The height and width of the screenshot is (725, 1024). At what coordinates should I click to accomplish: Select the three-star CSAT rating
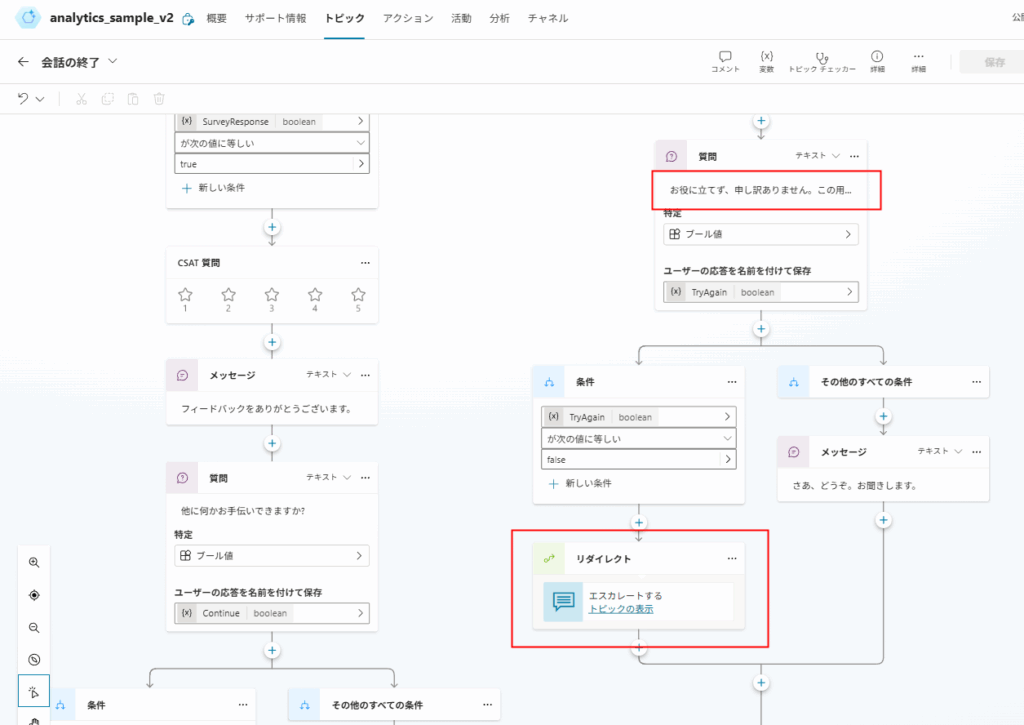[272, 295]
